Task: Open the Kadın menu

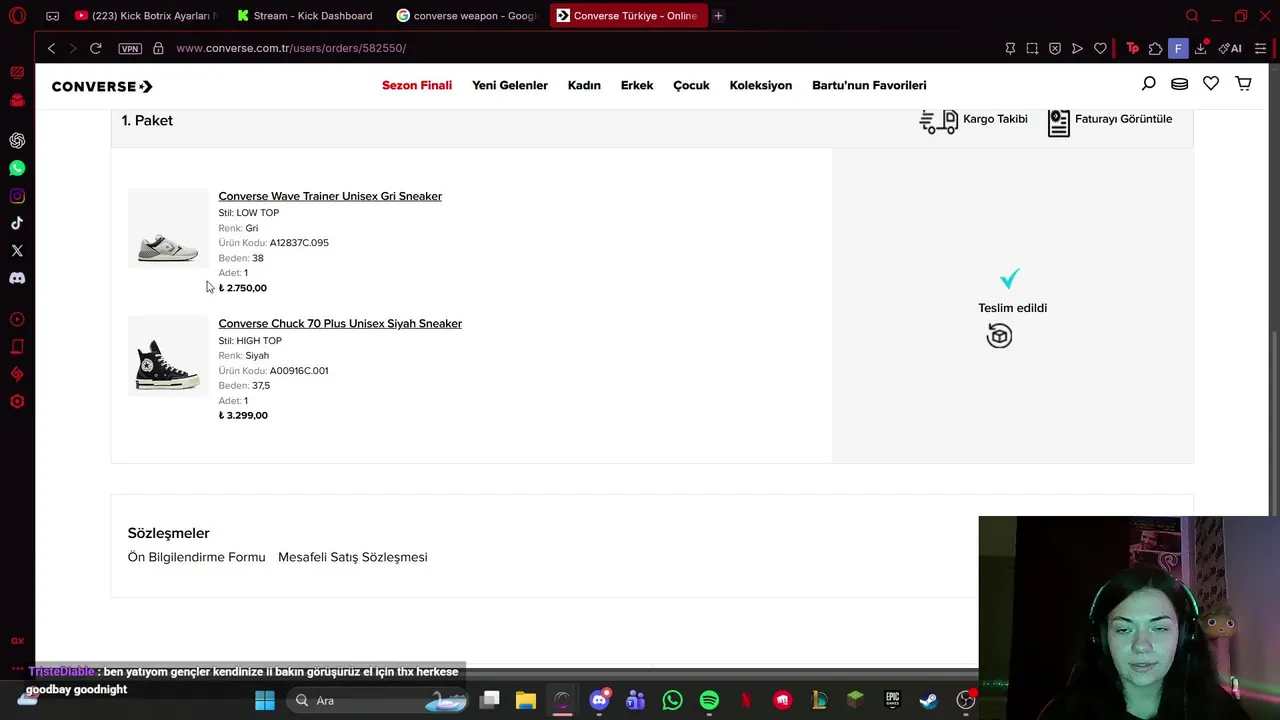Action: [x=584, y=85]
